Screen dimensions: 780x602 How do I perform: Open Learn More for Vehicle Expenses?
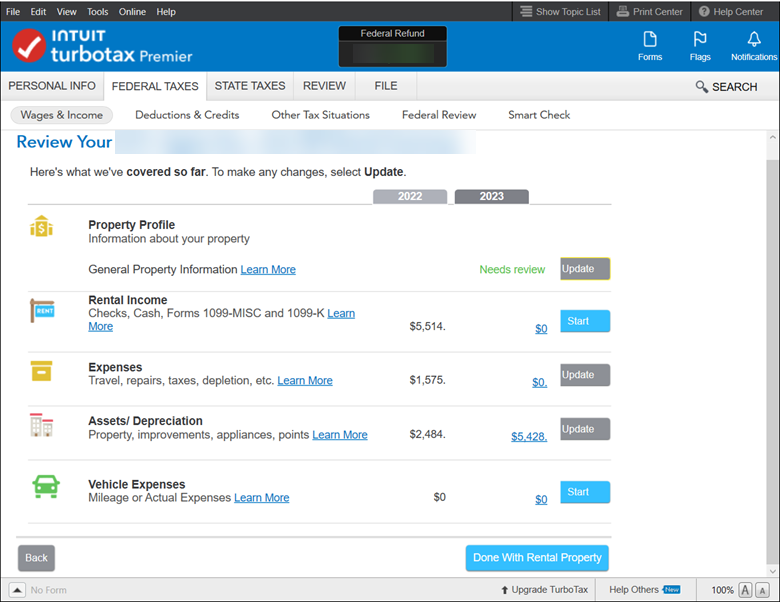click(x=262, y=498)
